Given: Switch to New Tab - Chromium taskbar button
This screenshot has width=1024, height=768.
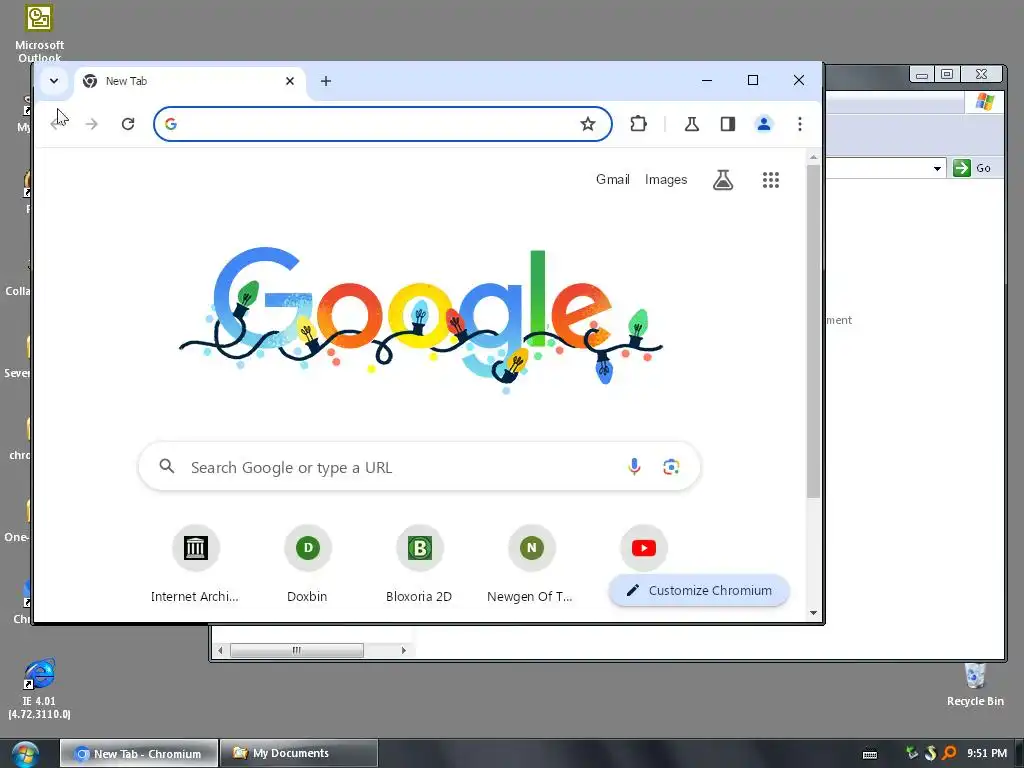Looking at the screenshot, I should click(x=139, y=754).
